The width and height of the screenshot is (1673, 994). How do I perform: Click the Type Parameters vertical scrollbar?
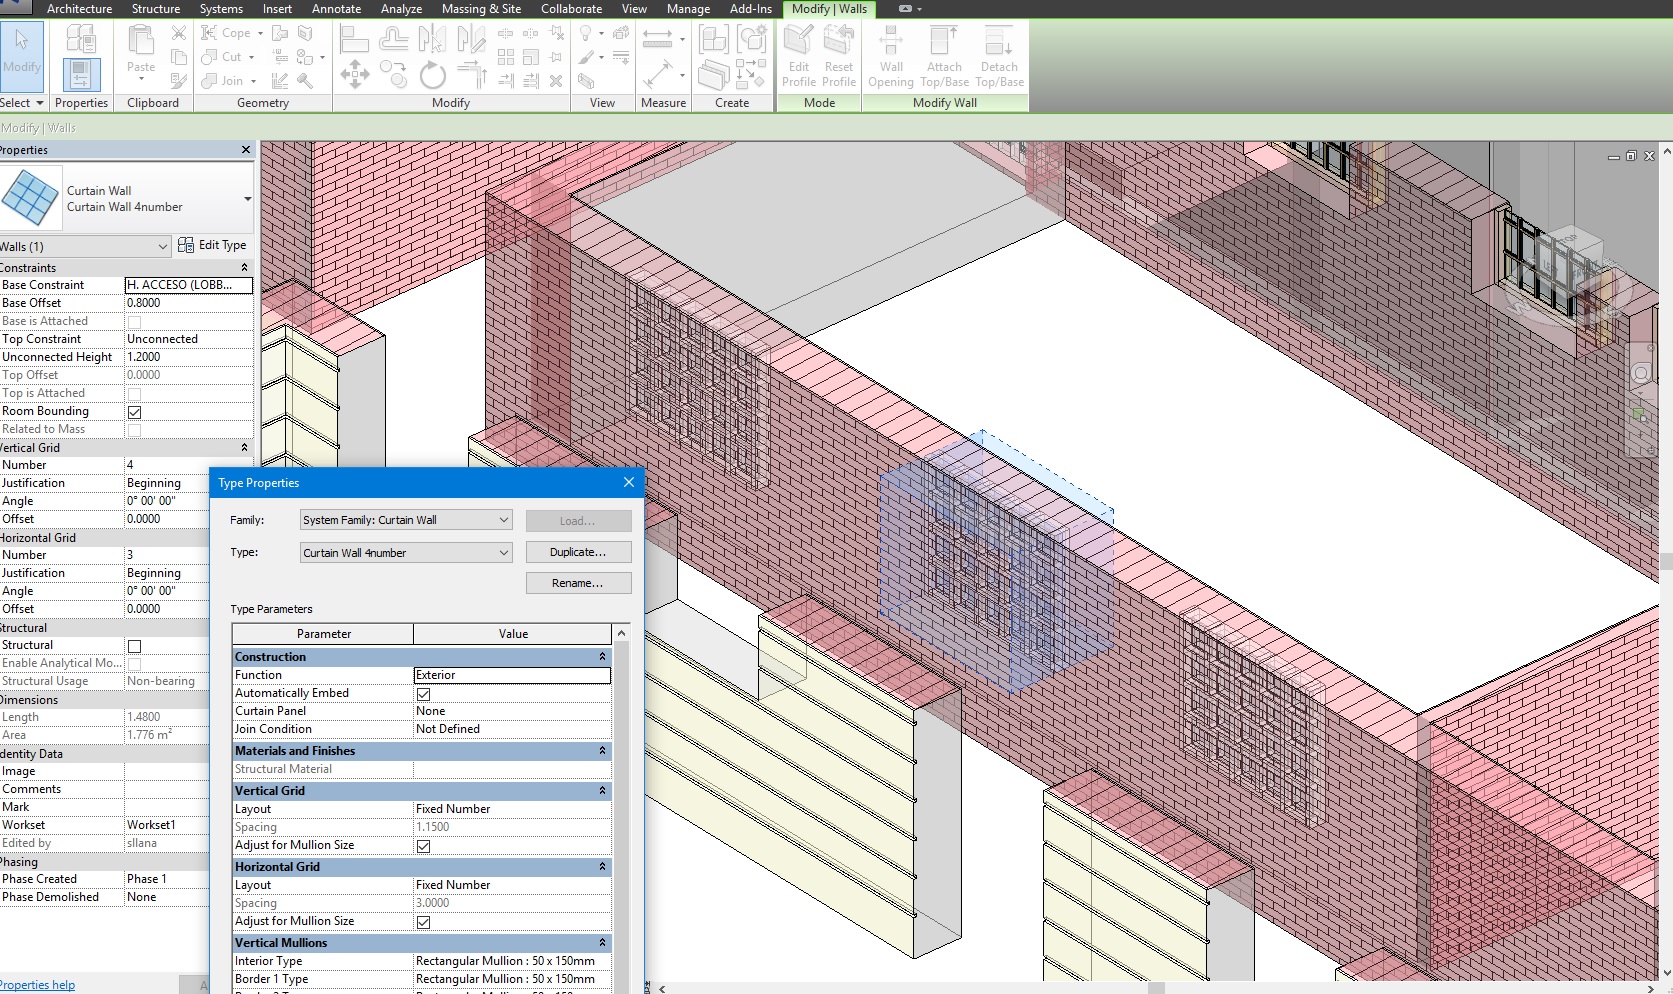tap(621, 800)
